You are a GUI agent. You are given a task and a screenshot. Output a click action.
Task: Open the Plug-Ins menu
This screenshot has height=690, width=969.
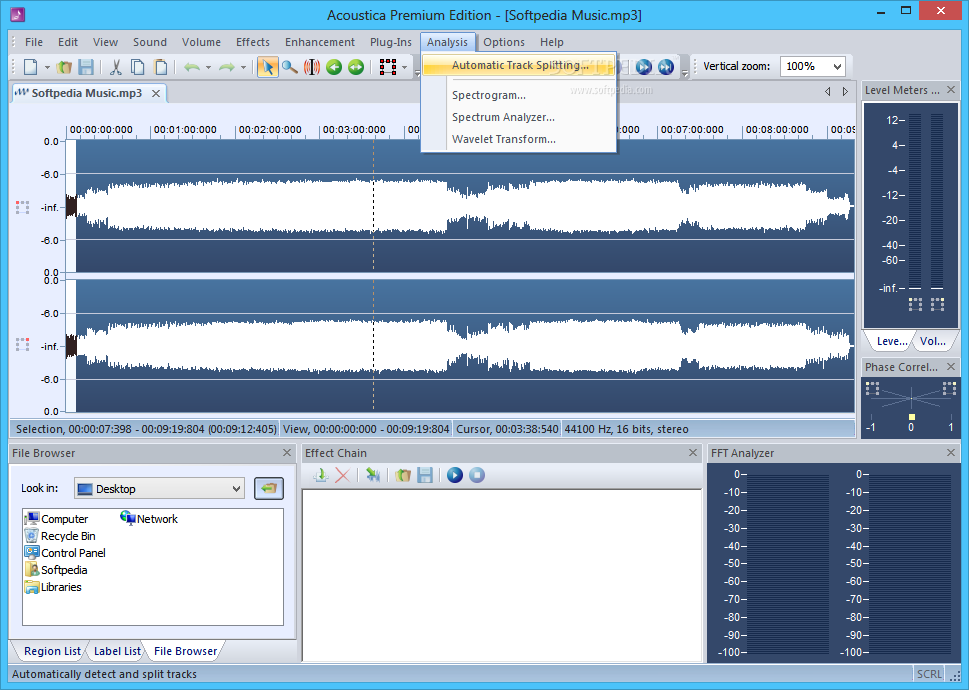click(x=391, y=42)
